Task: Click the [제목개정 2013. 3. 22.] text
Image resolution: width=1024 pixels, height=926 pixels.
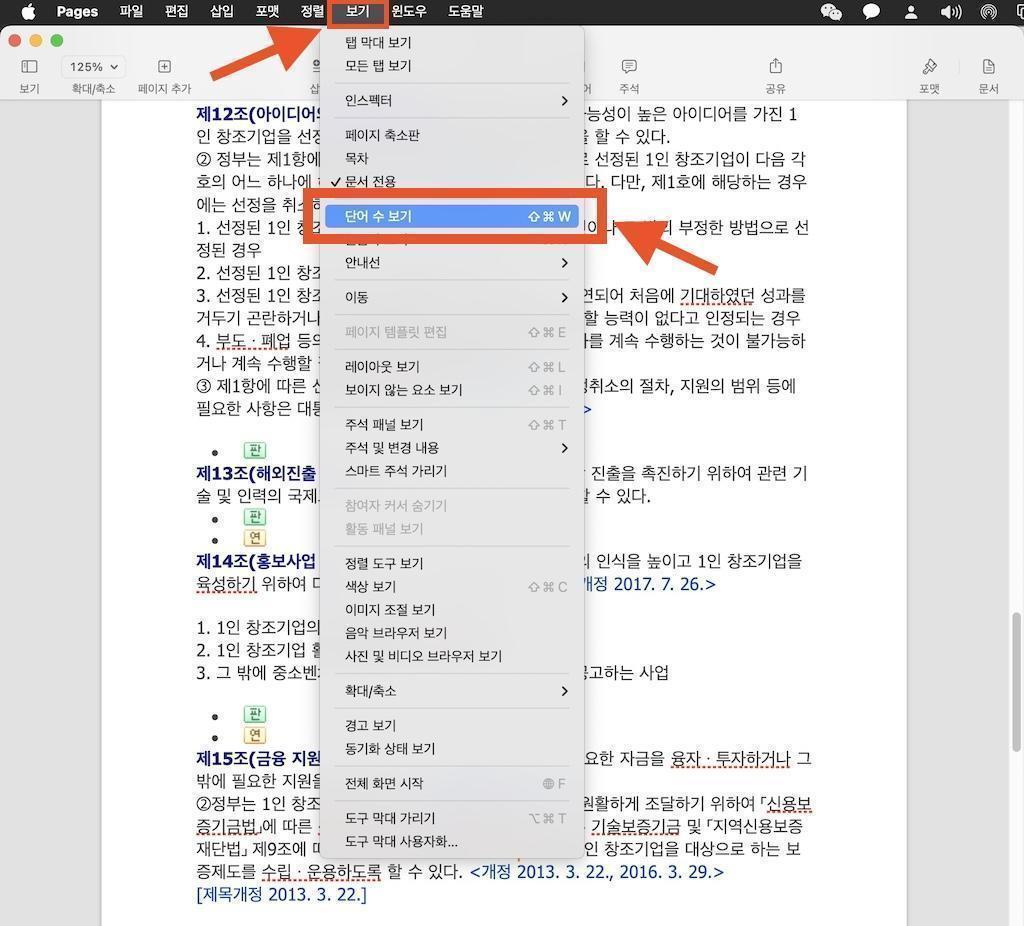Action: [x=281, y=894]
